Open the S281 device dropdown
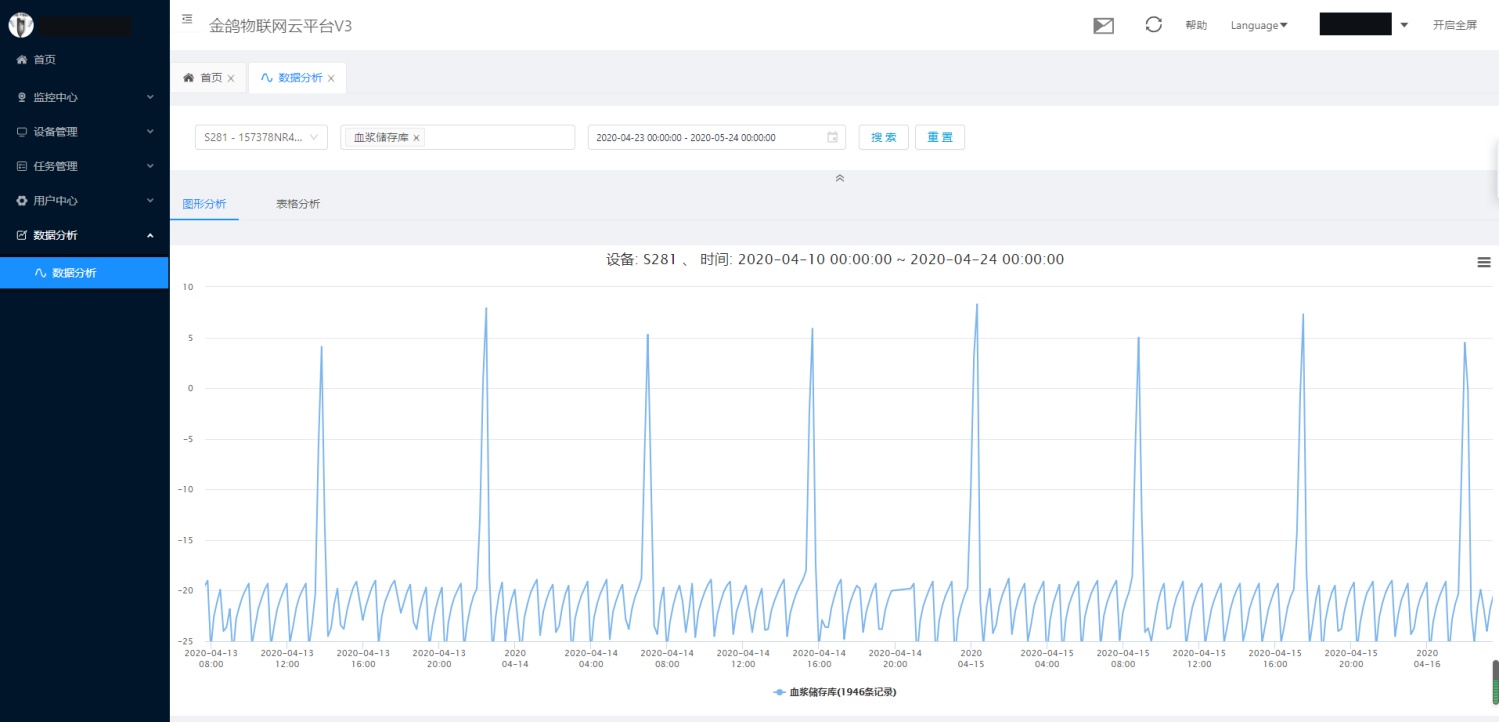1499x722 pixels. (261, 138)
